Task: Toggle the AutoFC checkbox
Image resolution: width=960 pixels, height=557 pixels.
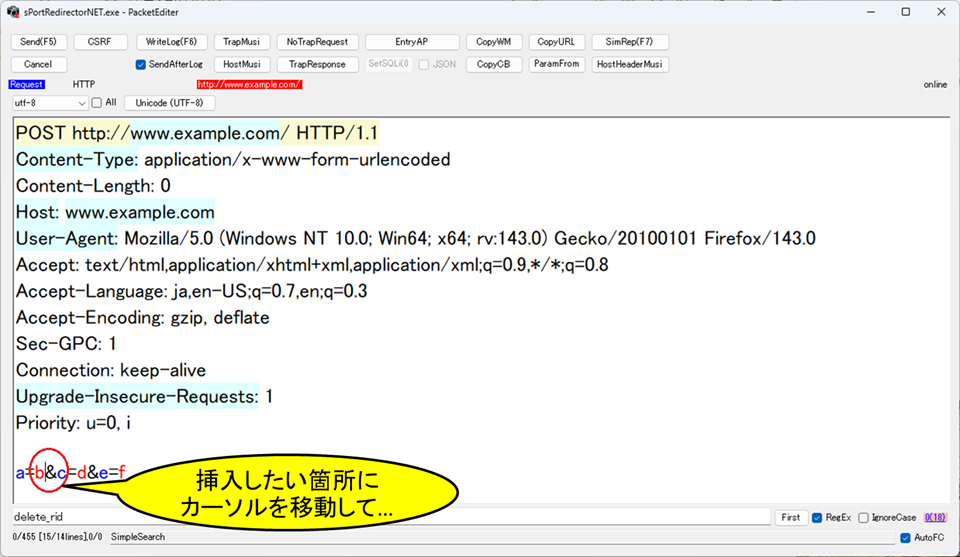Action: (x=905, y=537)
